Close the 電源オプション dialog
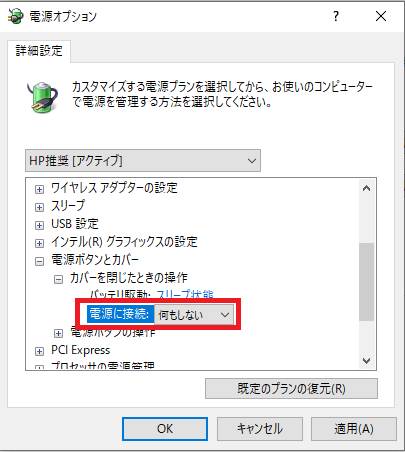 (381, 16)
